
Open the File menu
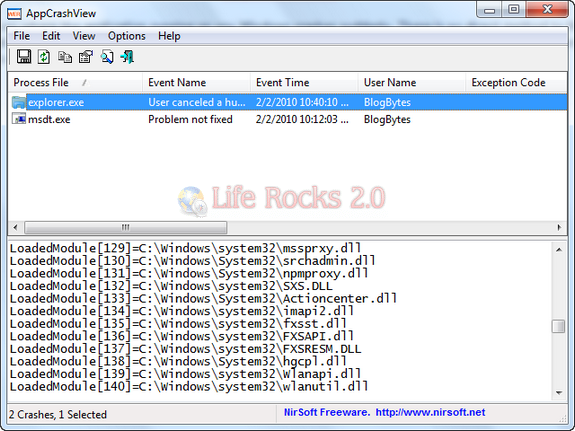pyautogui.click(x=22, y=36)
